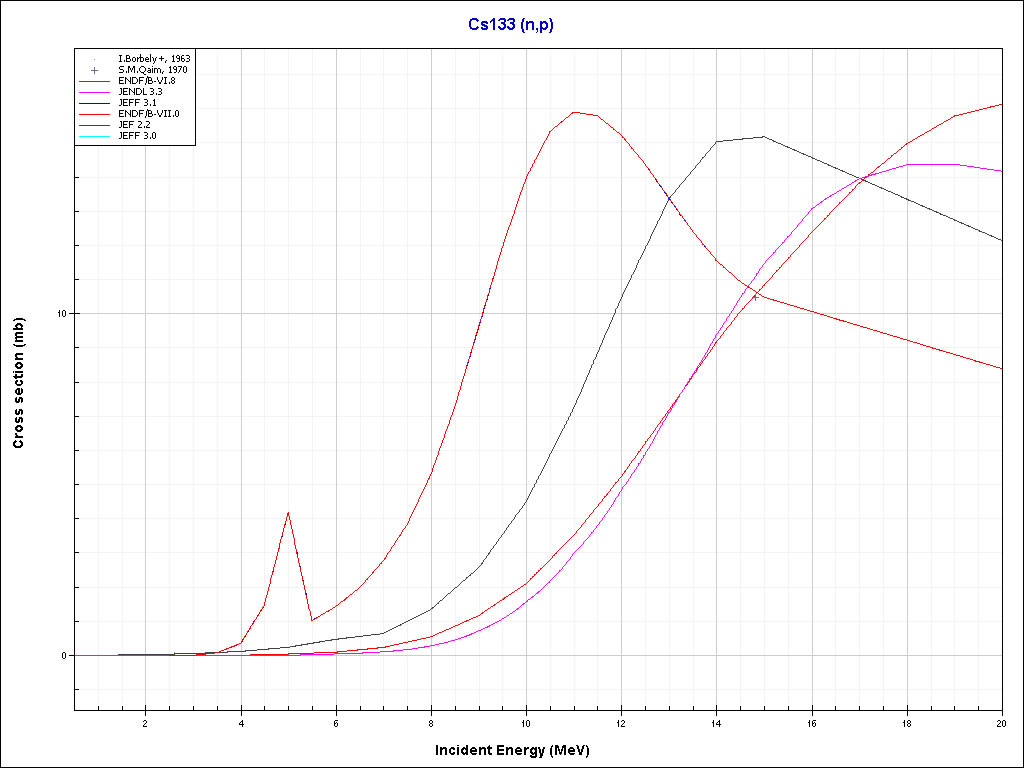Image resolution: width=1024 pixels, height=768 pixels.
Task: Click the red ENDF/B-VI.8 line sample in legend
Action: (95, 81)
